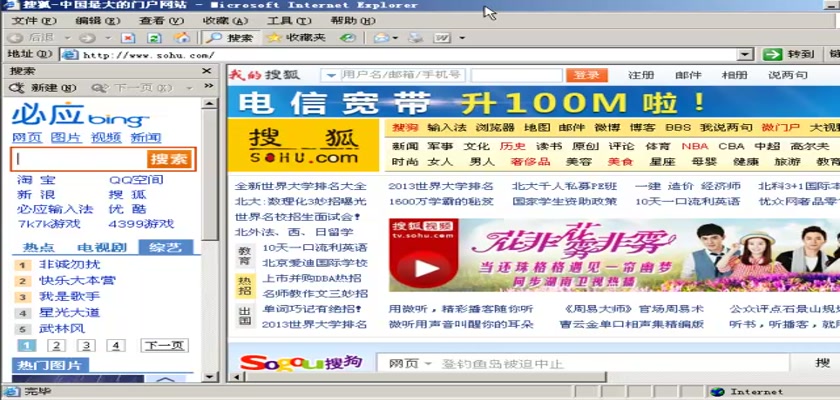Screen dimensions: 840x400
Task: Refresh the page with green arrows icon
Action: [155, 38]
